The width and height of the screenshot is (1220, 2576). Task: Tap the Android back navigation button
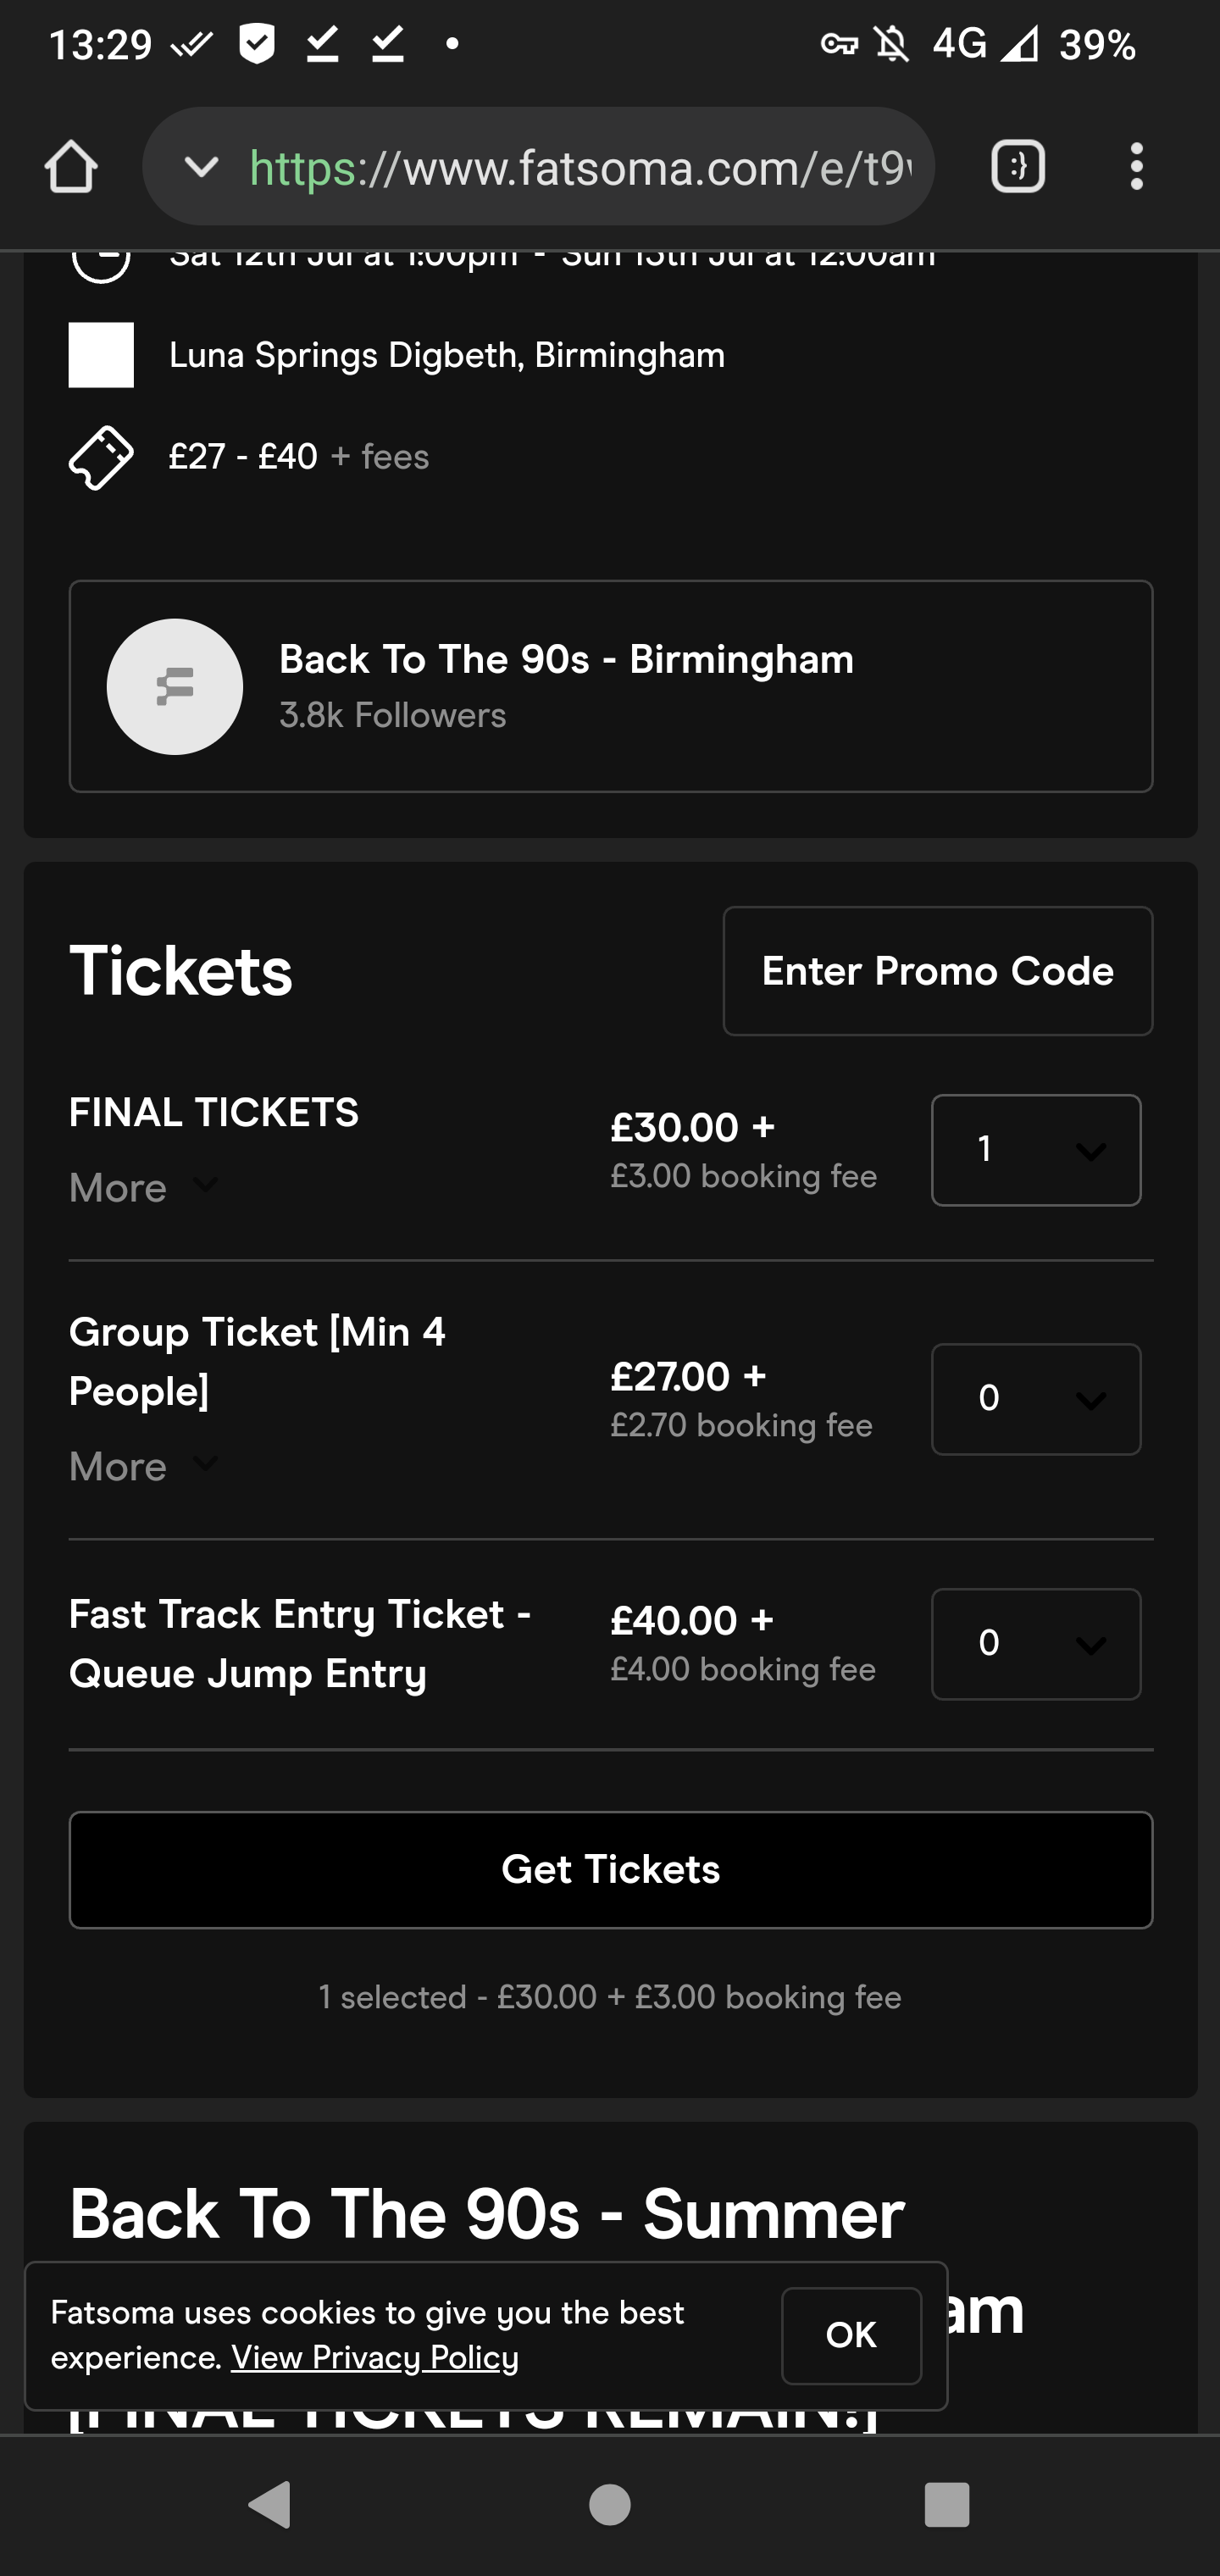click(x=270, y=2505)
